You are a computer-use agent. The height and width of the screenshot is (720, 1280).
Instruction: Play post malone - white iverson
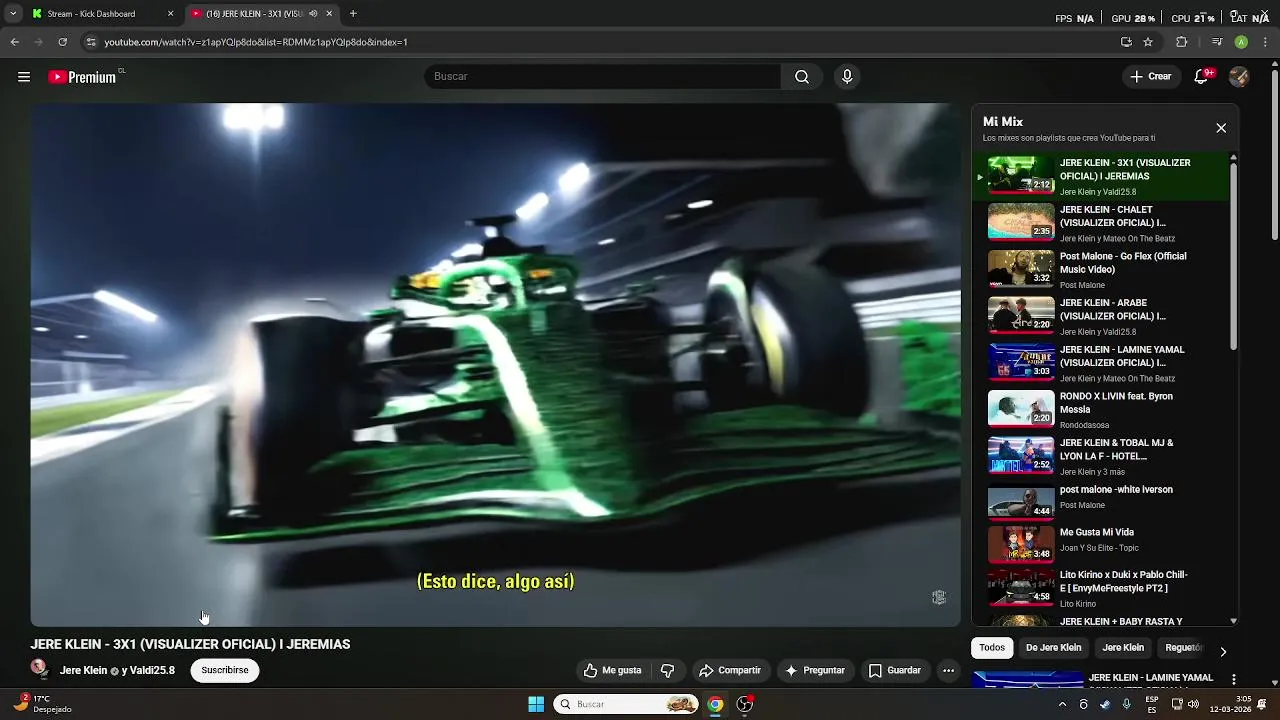[x=1100, y=503]
